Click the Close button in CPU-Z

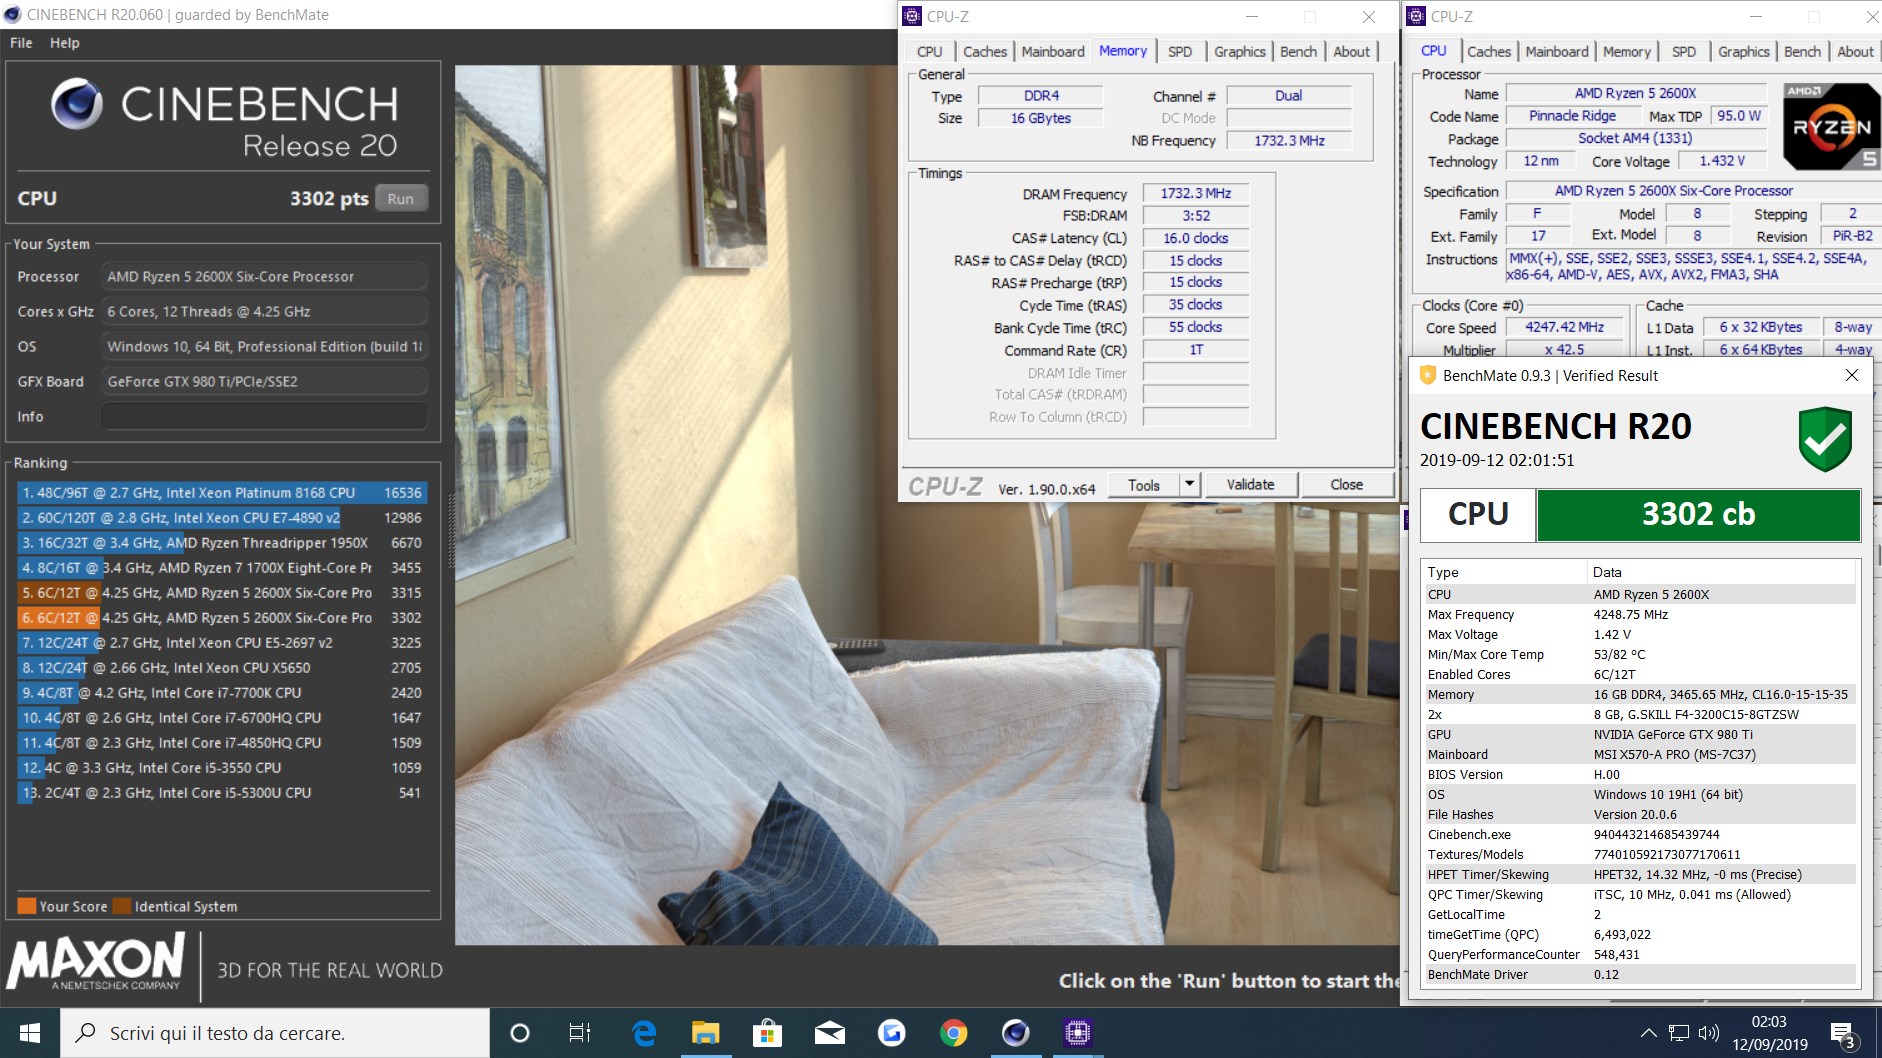tap(1347, 485)
